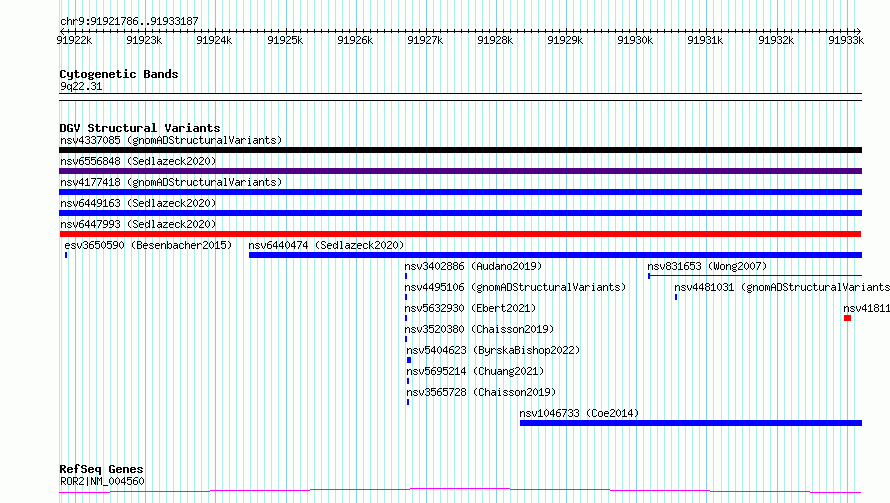
Task: Open the esv3650590 (Besenbacher2015) label
Action: click(x=148, y=245)
